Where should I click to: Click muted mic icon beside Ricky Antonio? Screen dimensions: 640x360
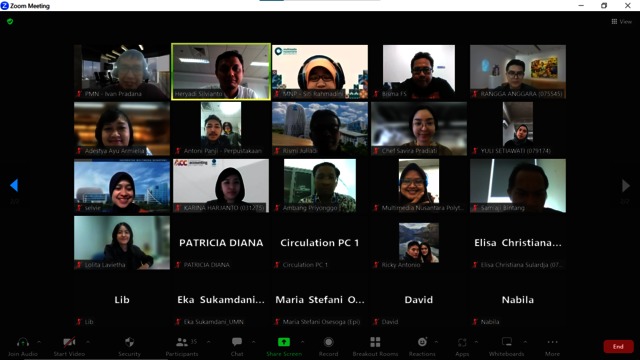point(376,264)
